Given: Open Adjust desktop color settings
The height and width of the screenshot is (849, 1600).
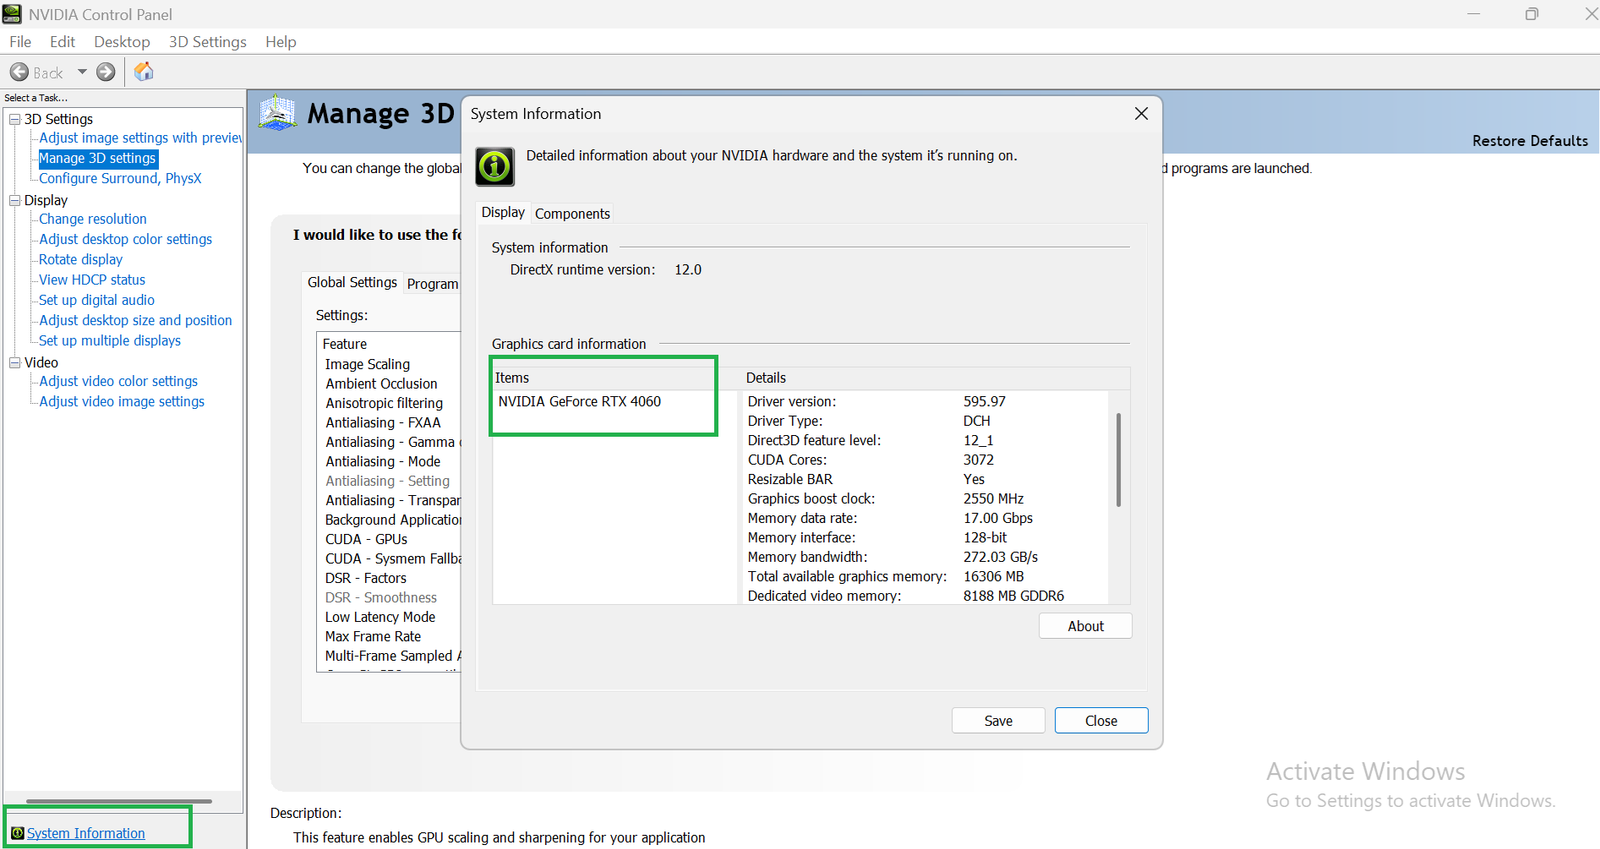Looking at the screenshot, I should click(x=126, y=239).
